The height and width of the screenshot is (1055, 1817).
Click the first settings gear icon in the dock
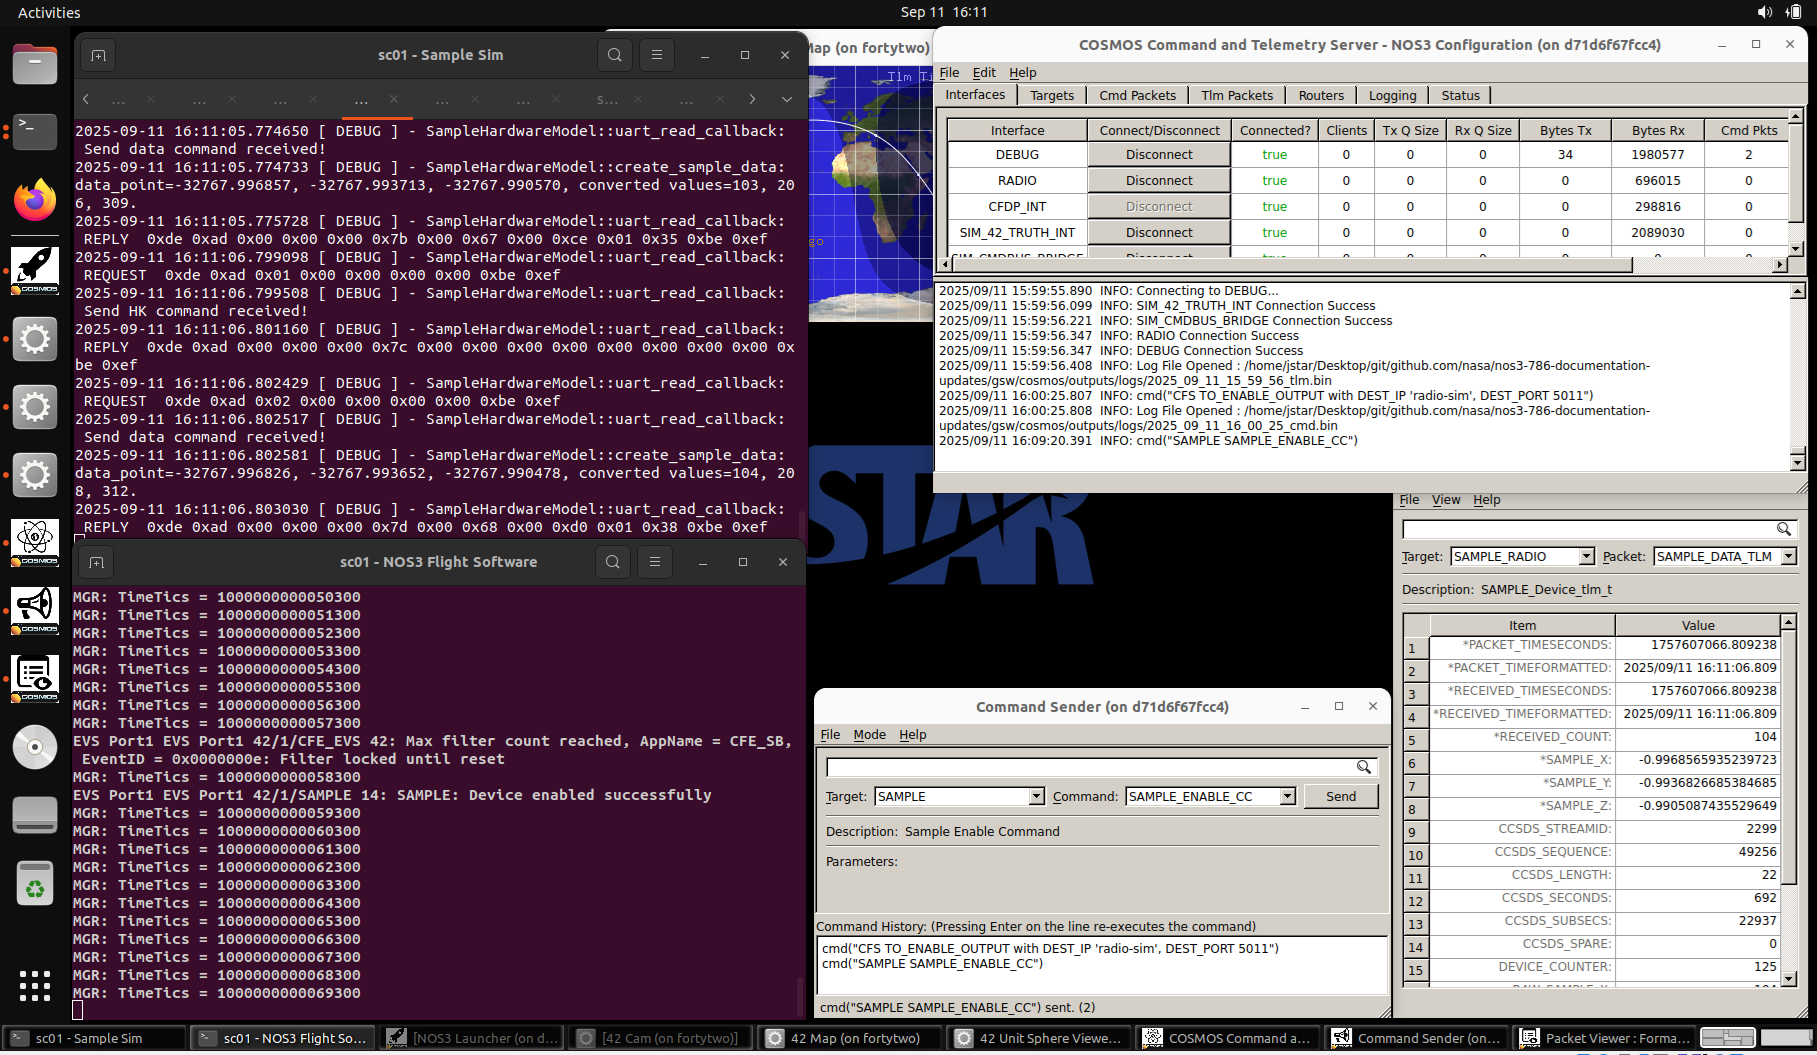tap(35, 338)
